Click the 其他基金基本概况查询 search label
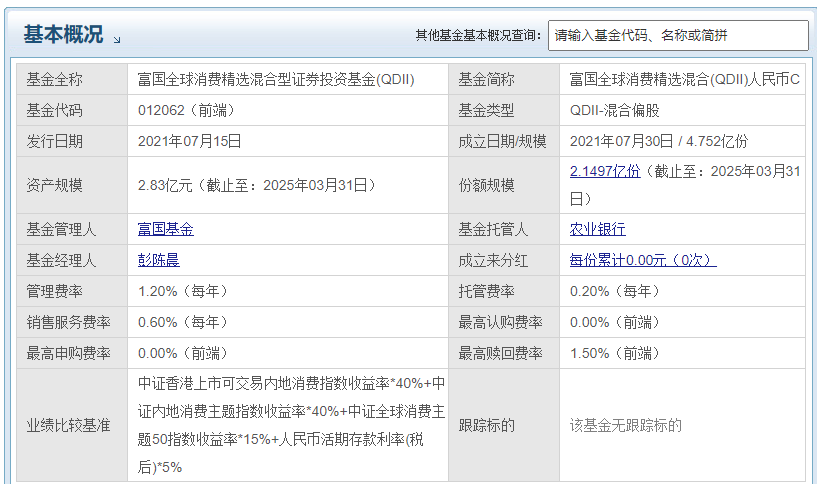Image resolution: width=817 pixels, height=484 pixels. [478, 35]
